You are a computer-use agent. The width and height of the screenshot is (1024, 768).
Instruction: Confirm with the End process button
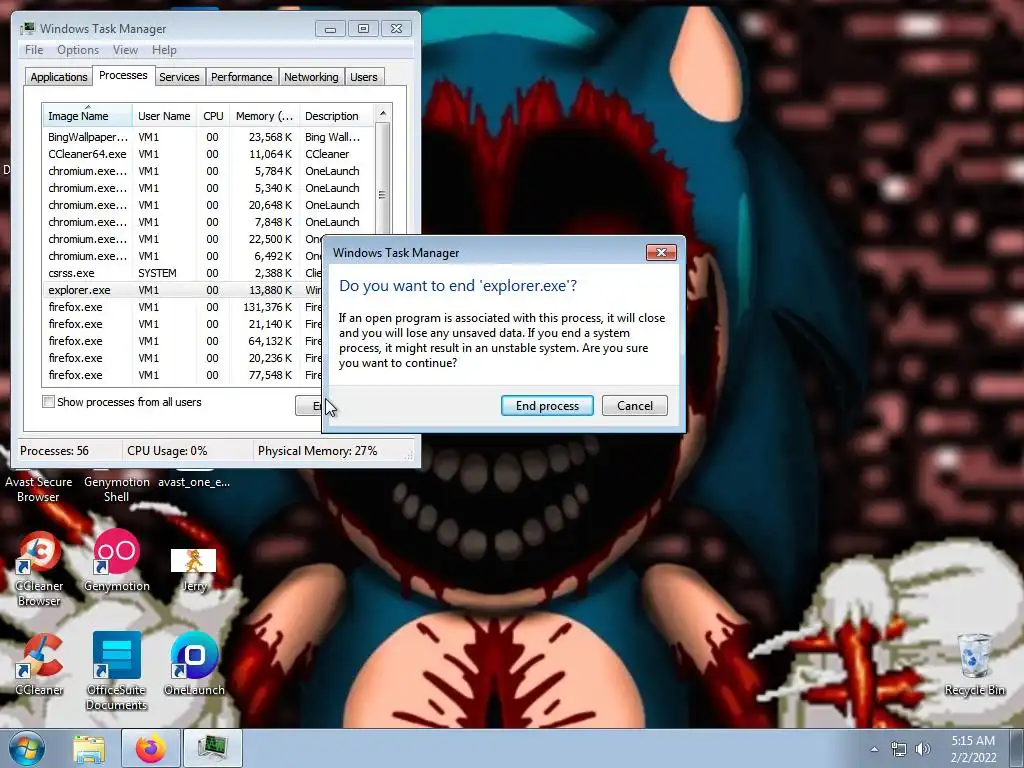pos(547,406)
